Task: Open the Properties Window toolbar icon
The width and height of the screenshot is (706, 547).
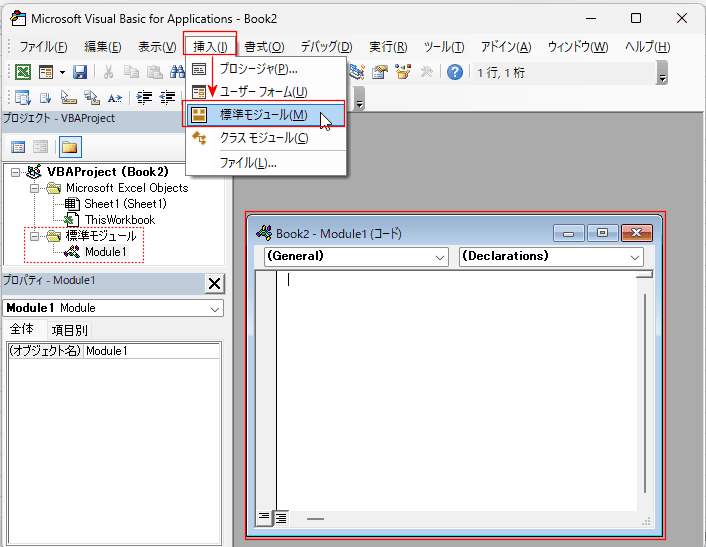Action: tap(380, 72)
